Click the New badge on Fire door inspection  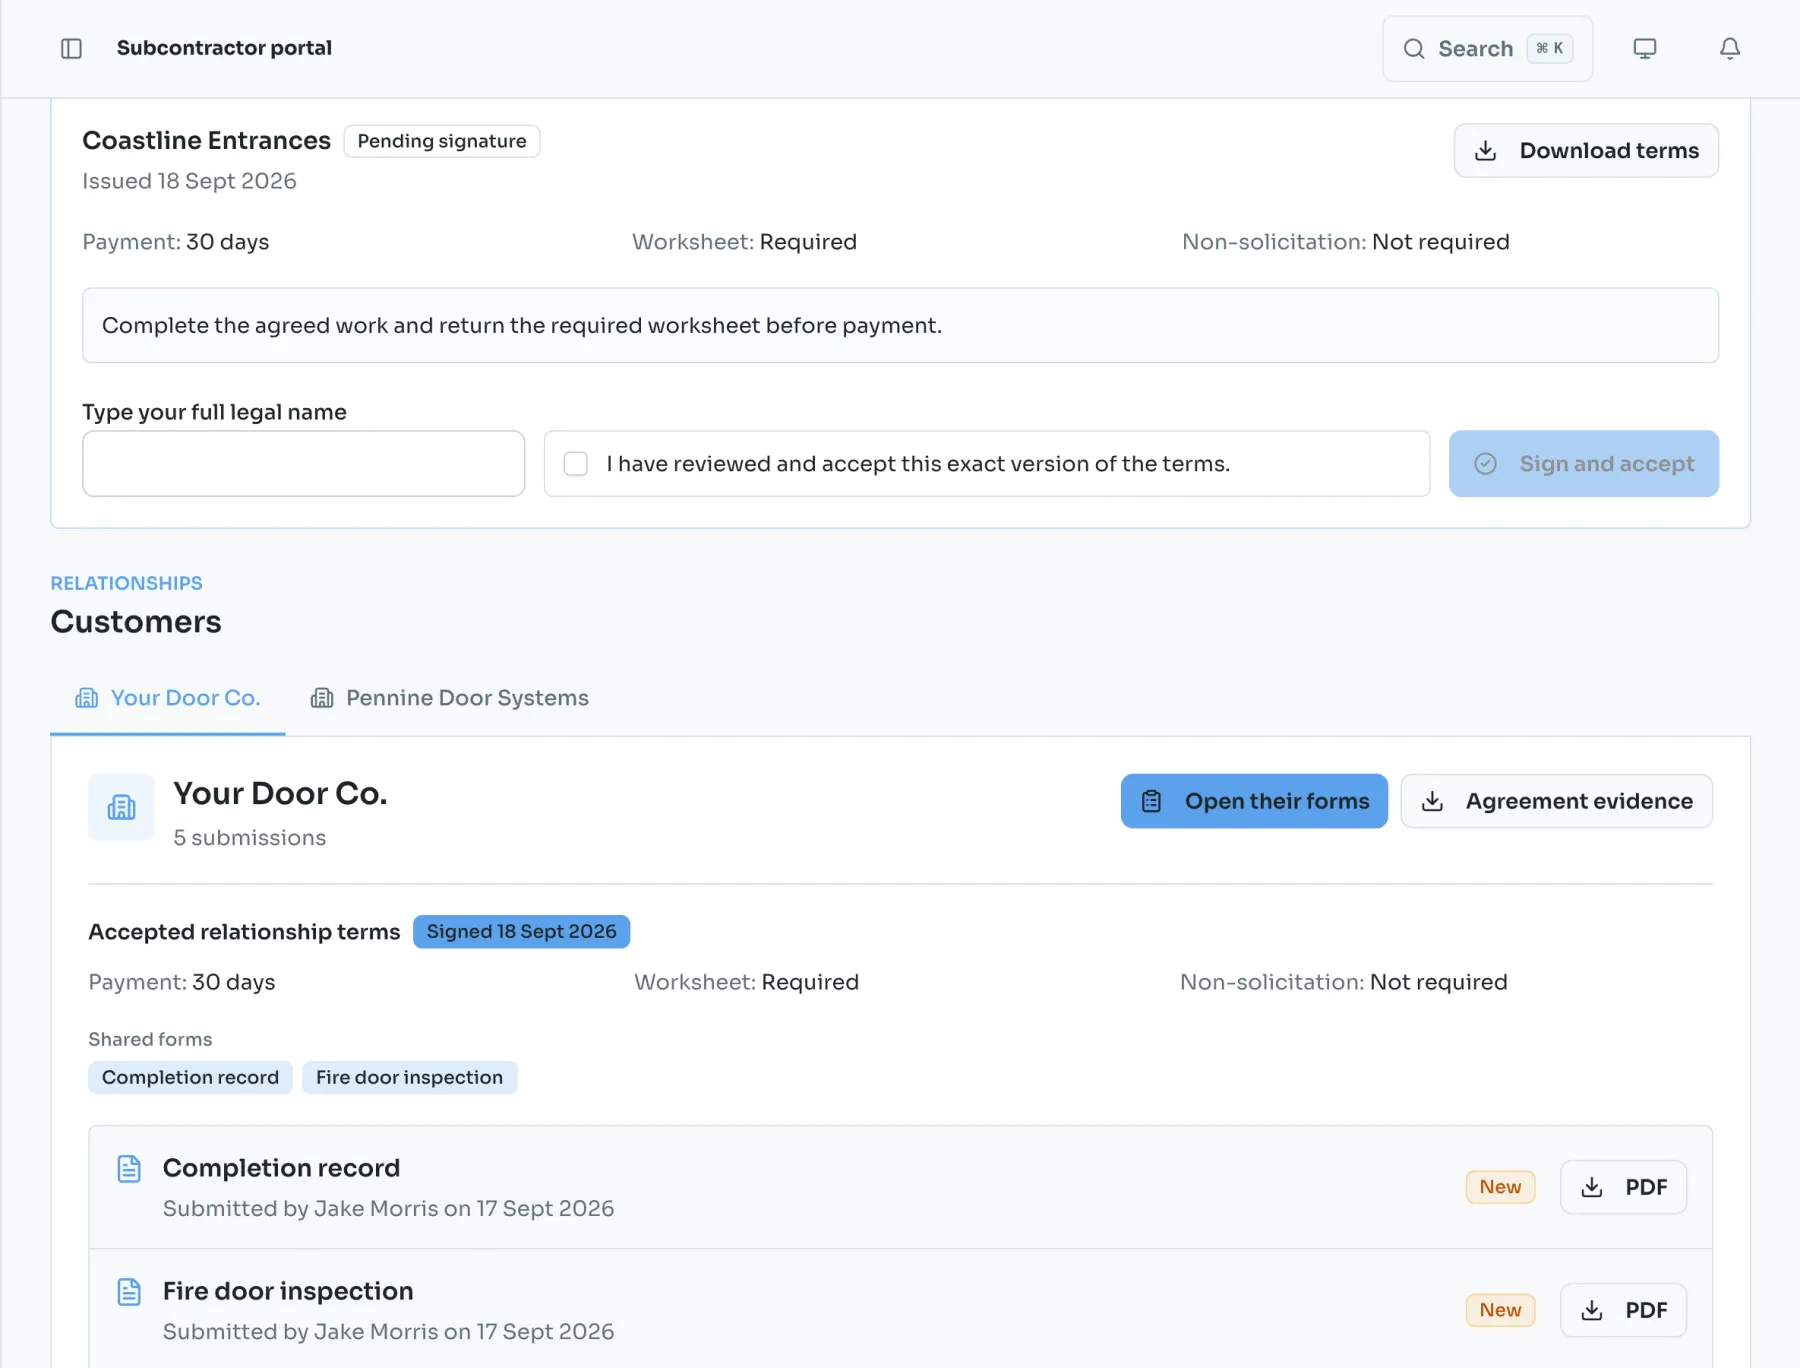(1500, 1310)
